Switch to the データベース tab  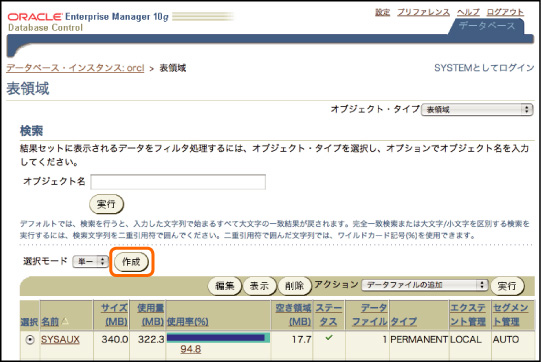(486, 26)
